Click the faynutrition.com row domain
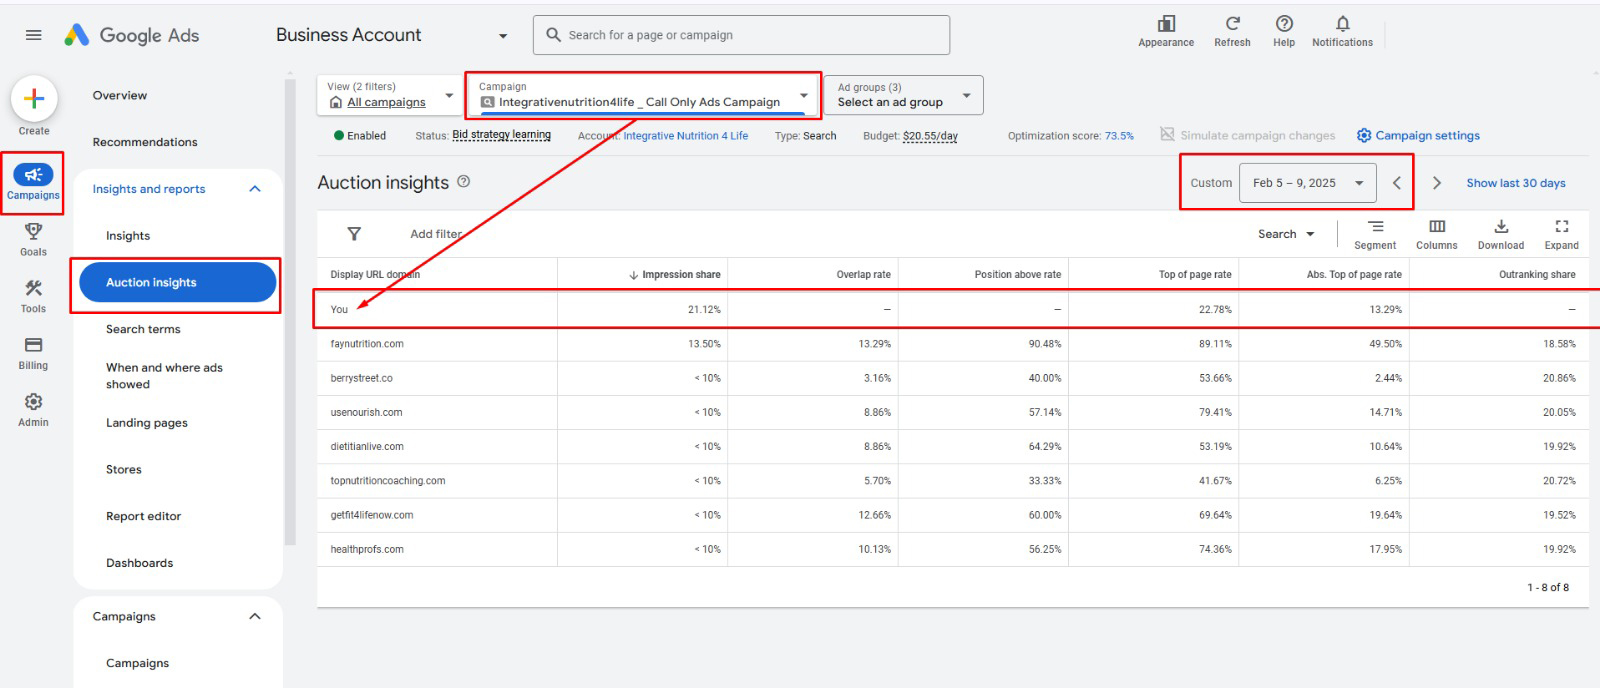1600x688 pixels. click(367, 344)
